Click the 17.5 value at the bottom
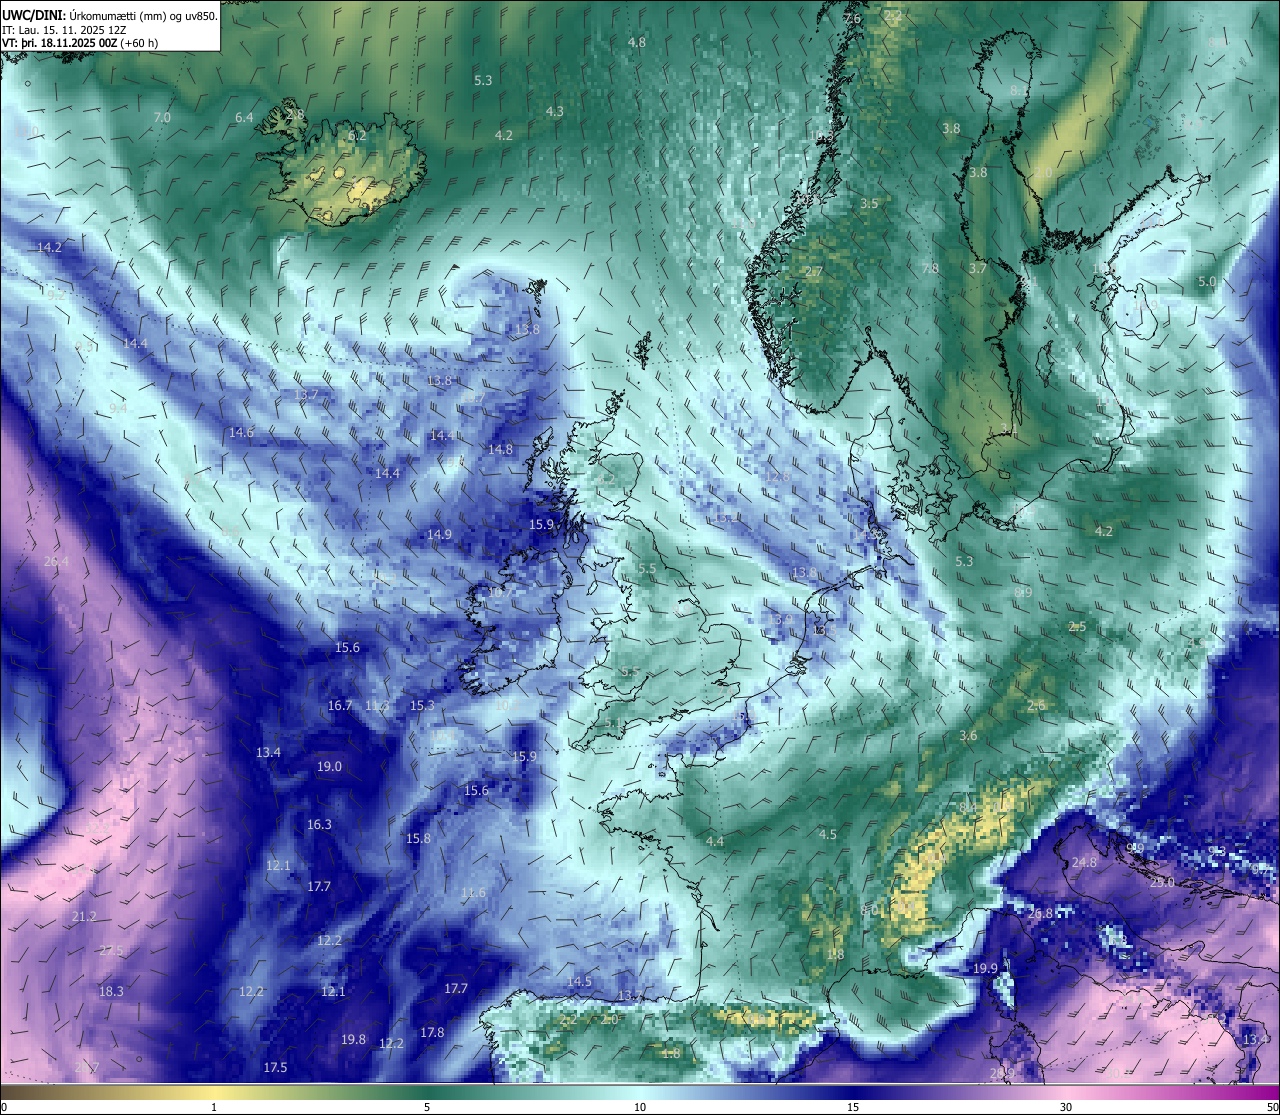 pos(275,1068)
